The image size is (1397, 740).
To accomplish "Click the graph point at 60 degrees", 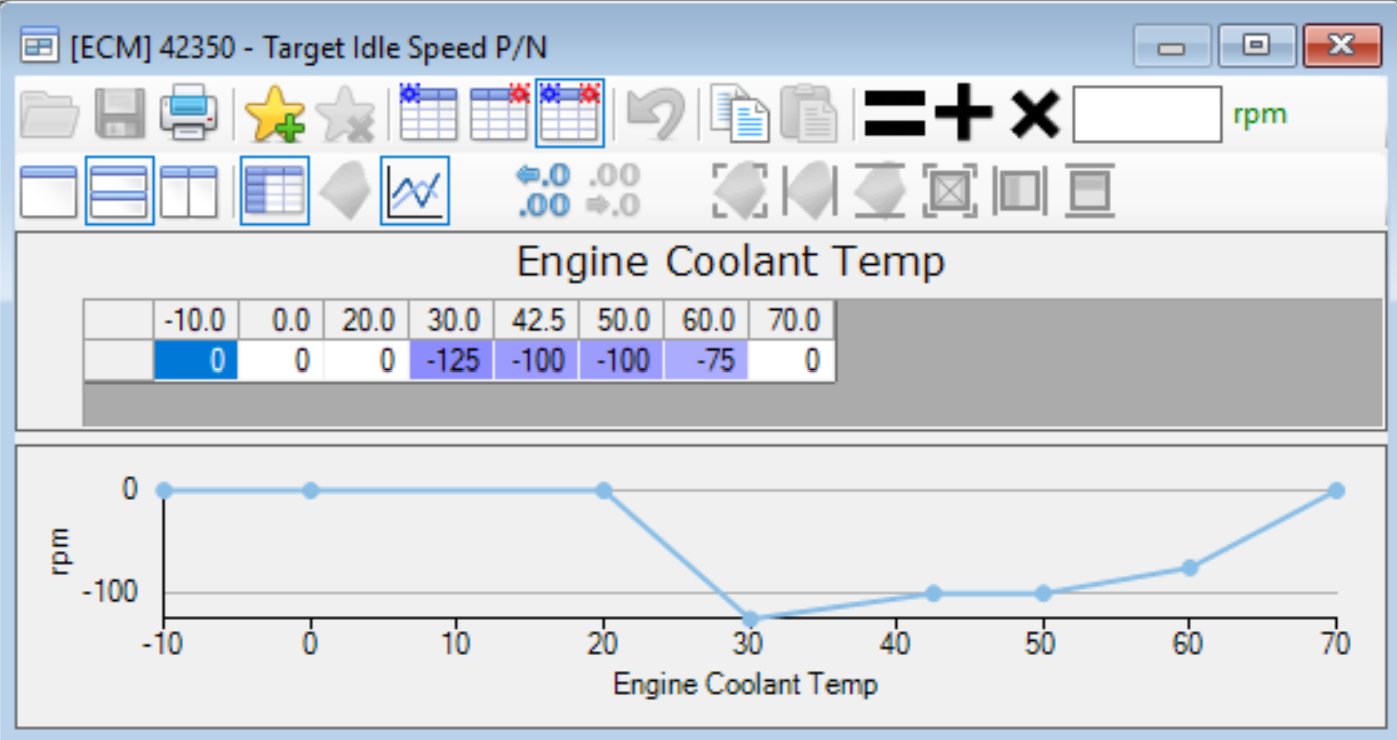I will point(1190,567).
